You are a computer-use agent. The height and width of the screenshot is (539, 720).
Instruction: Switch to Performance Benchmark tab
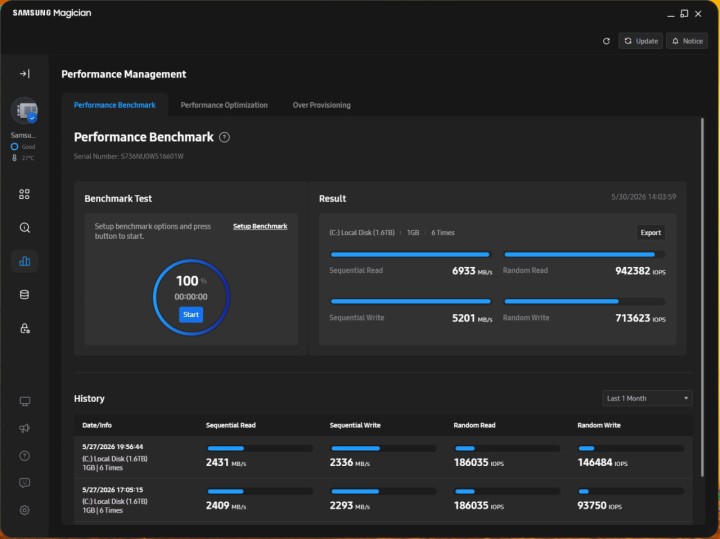[x=115, y=105]
